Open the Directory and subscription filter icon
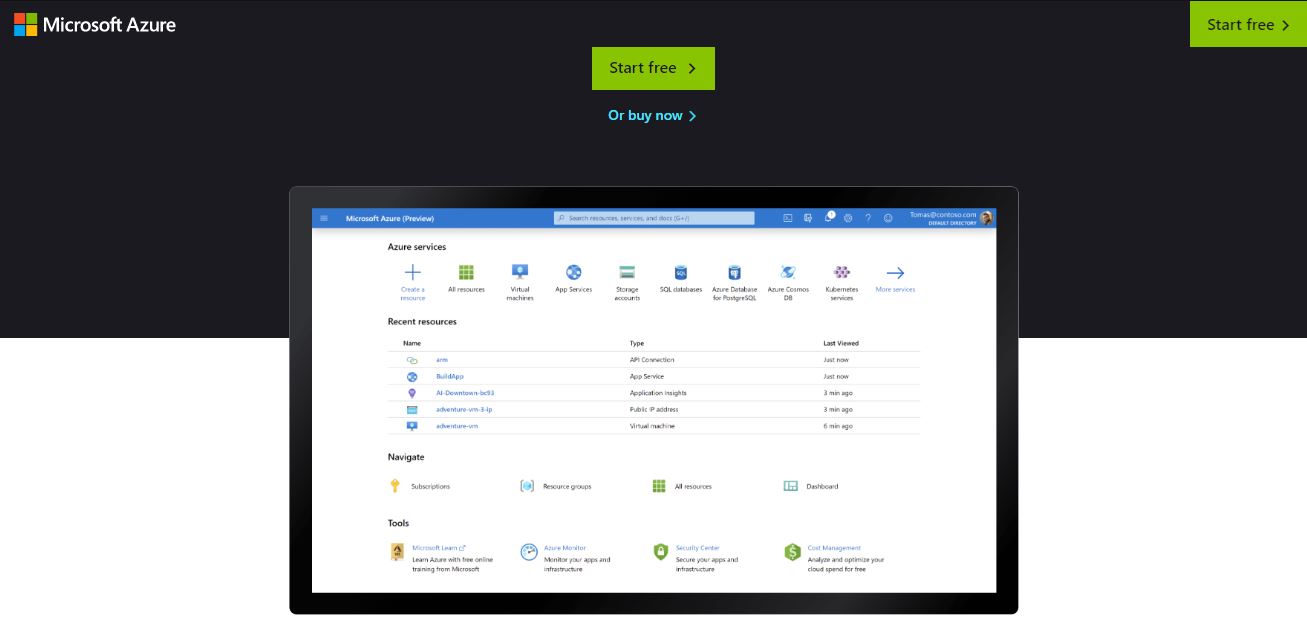Viewport: 1307px width, 628px height. click(808, 218)
